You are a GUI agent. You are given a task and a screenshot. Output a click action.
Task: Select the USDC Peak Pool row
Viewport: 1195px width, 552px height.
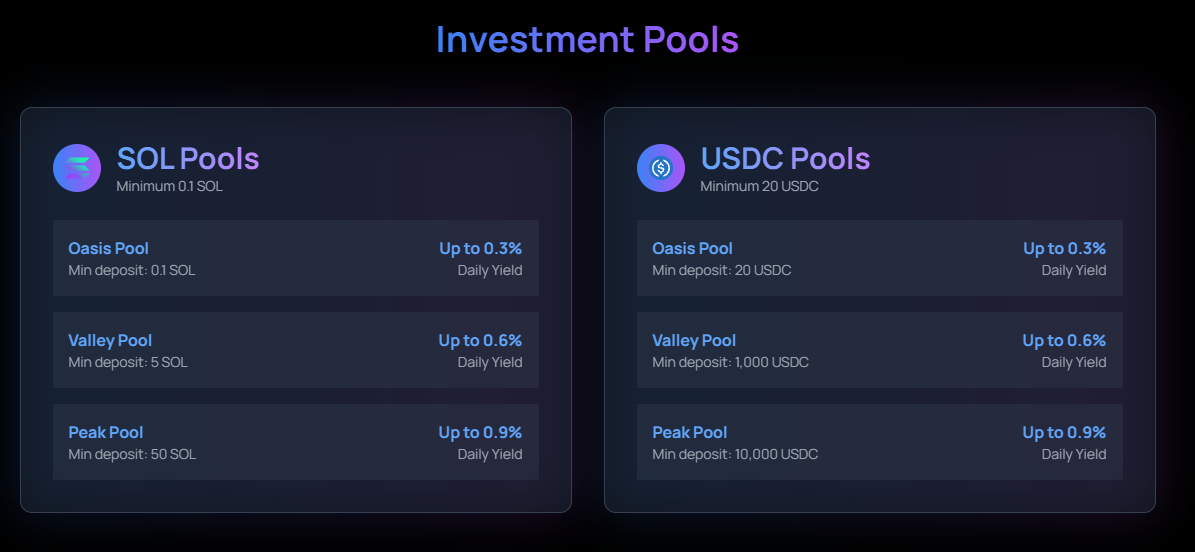coord(879,442)
